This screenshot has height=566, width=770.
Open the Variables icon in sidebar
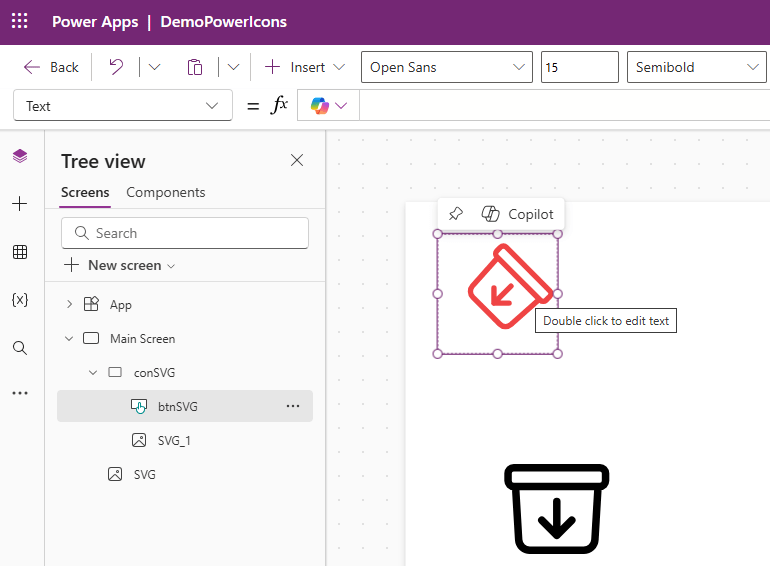pyautogui.click(x=20, y=300)
